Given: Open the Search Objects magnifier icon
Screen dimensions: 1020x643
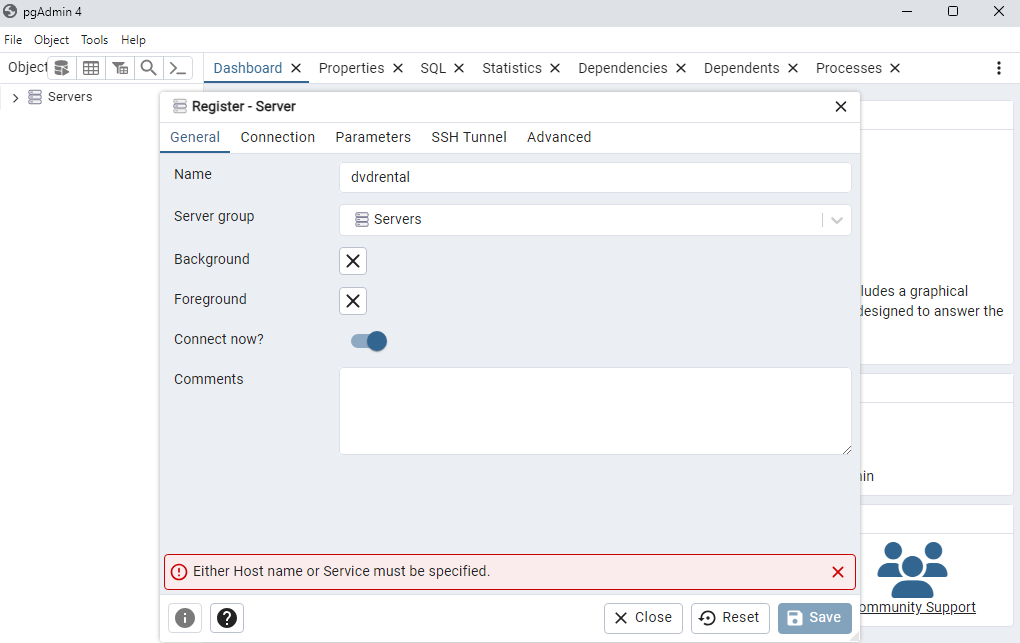Looking at the screenshot, I should click(x=149, y=68).
